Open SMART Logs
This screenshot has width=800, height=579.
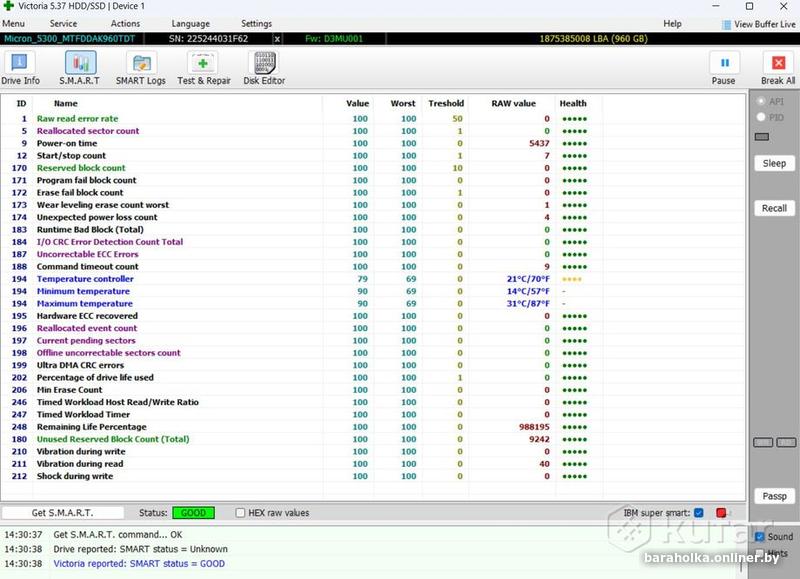141,68
